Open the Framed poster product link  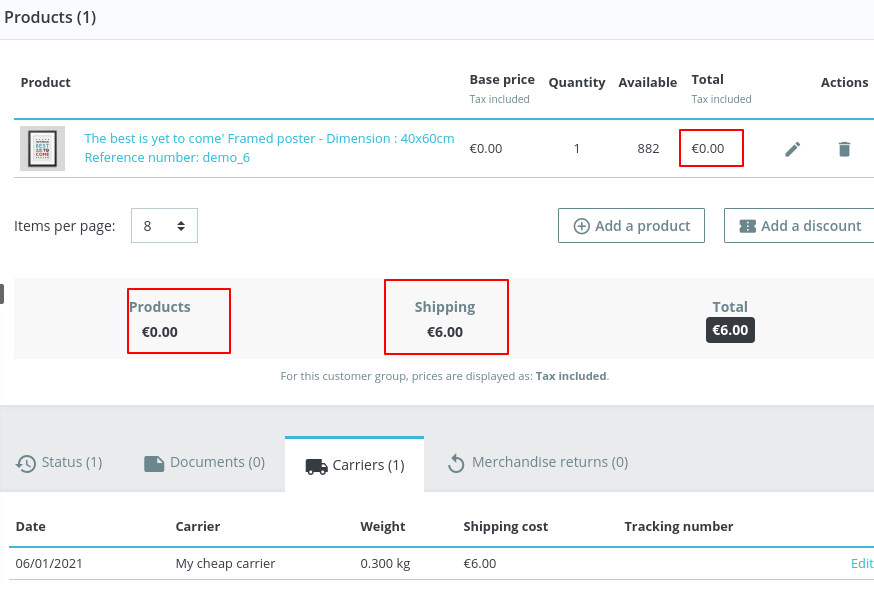(268, 138)
